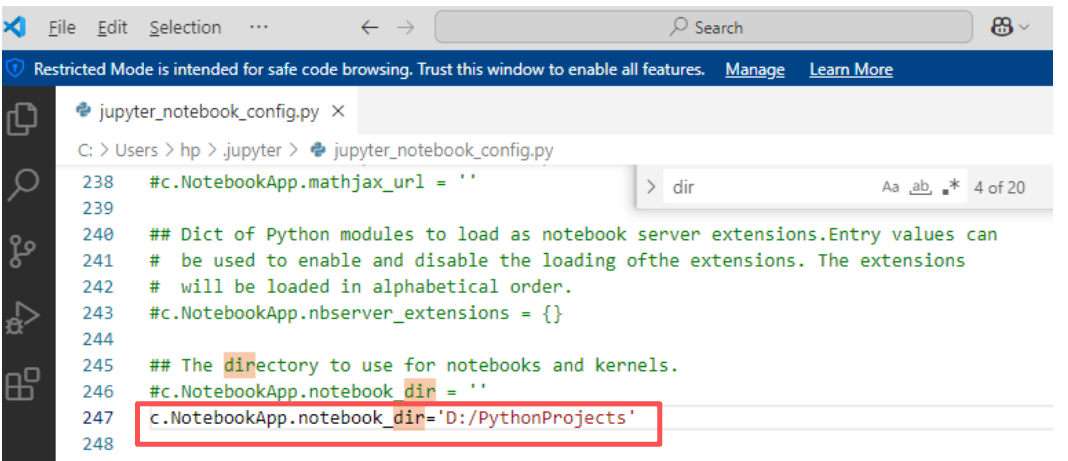This screenshot has width=1068, height=461.
Task: Open the Selection menu
Action: click(185, 27)
